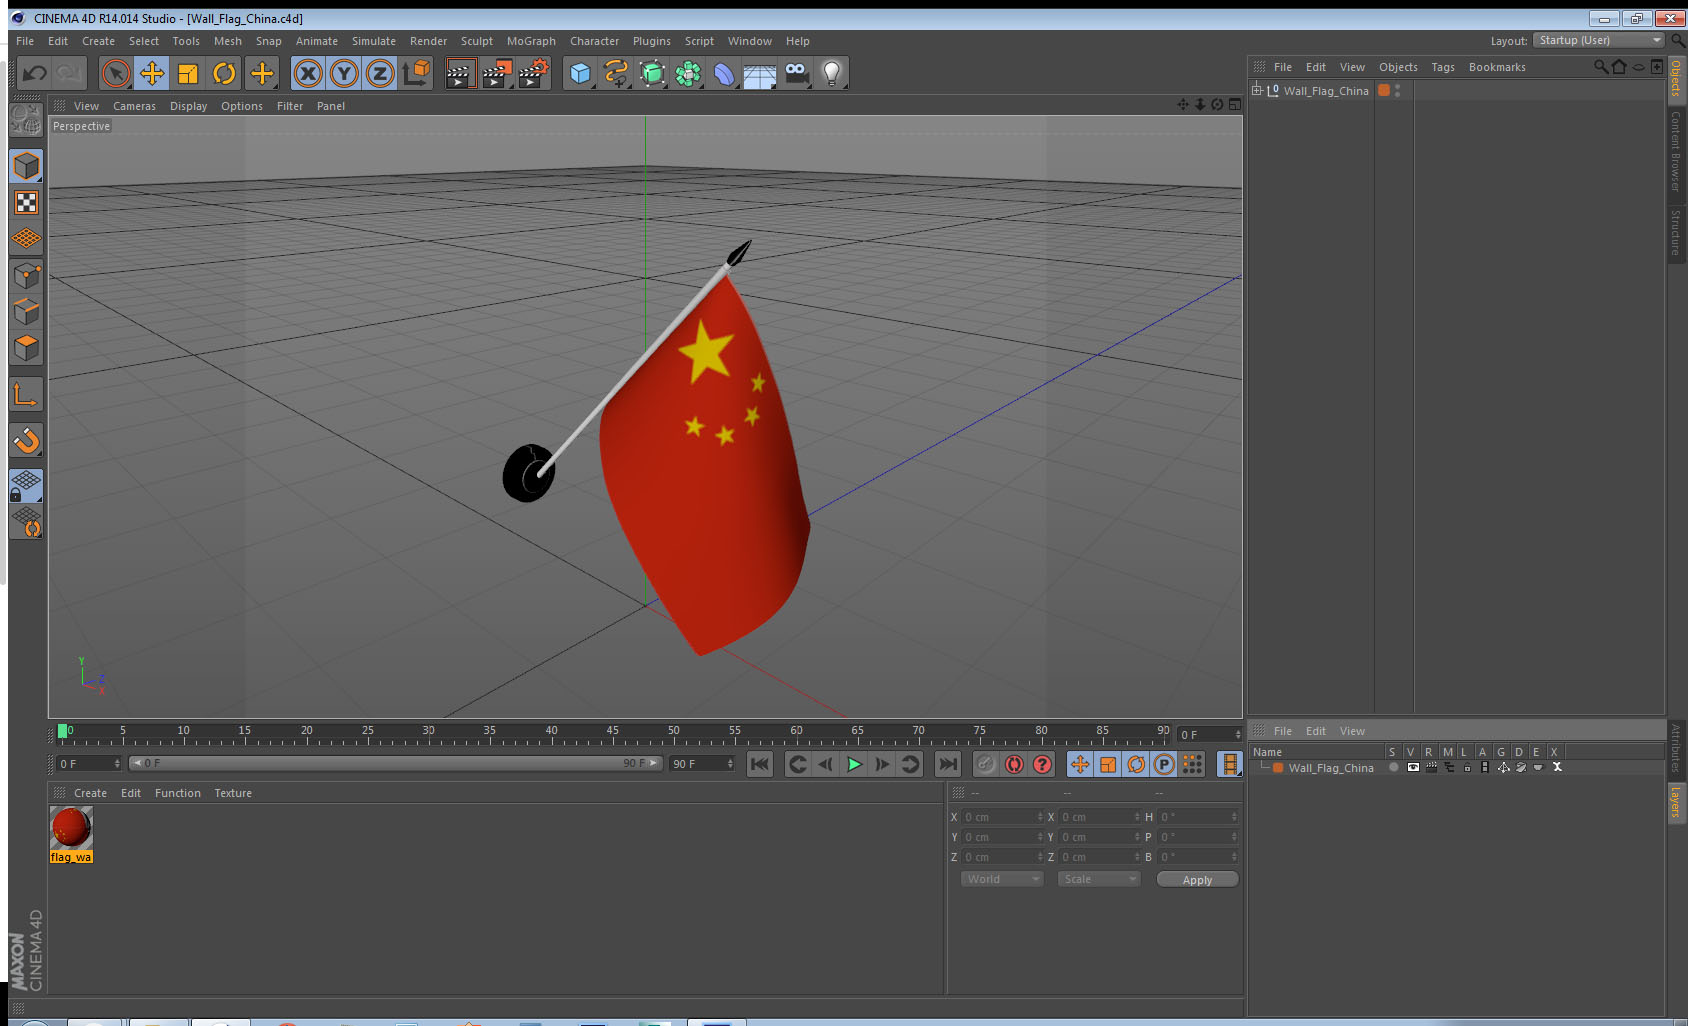Screen dimensions: 1688x1026
Task: Step to the previous frame
Action: 826,764
